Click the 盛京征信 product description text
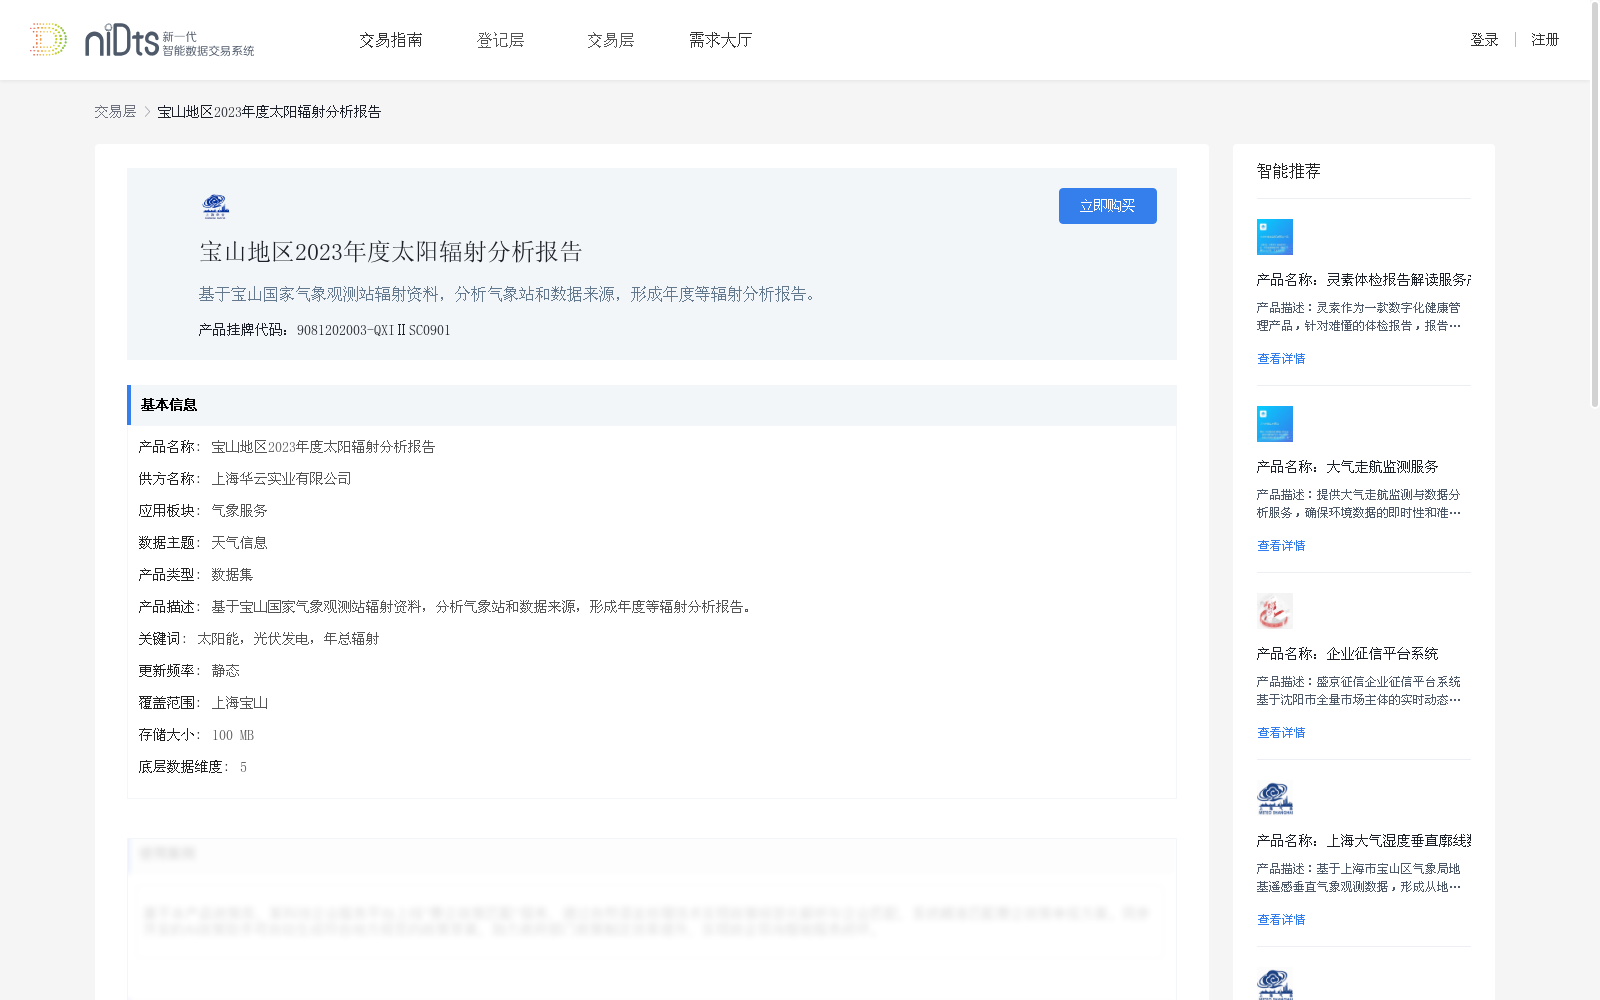1600x1000 pixels. pos(1359,691)
